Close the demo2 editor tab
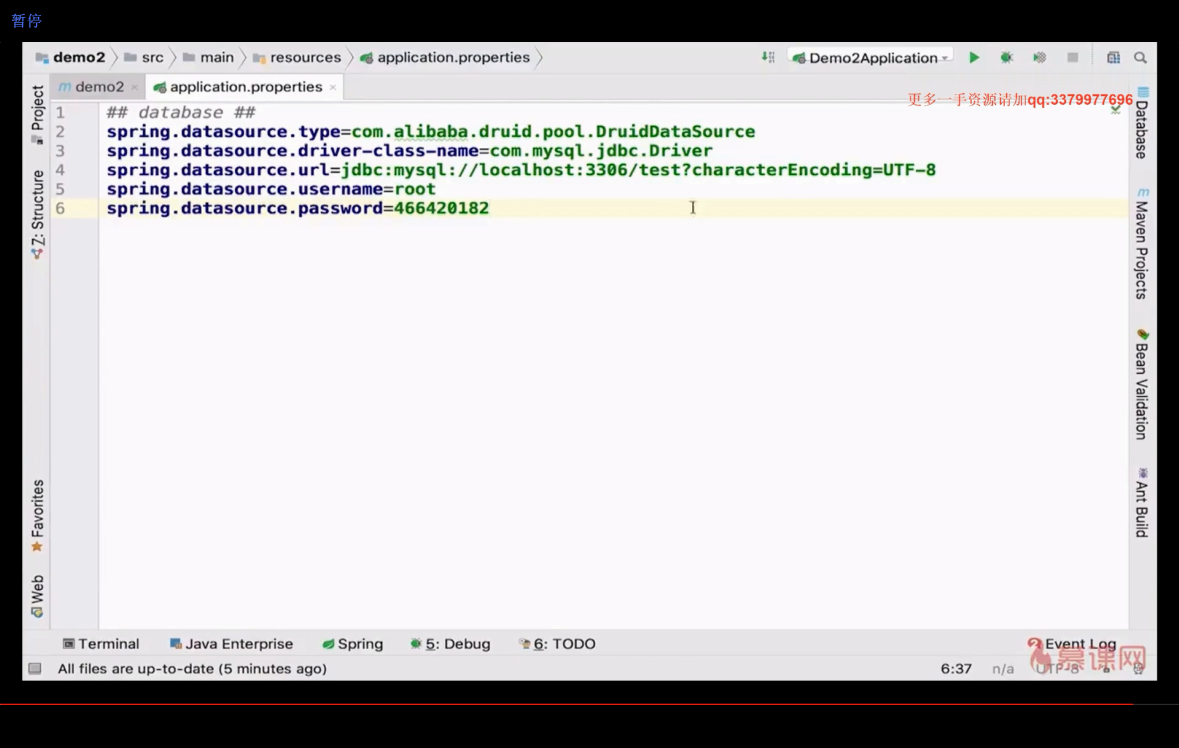This screenshot has width=1179, height=748. 134,88
